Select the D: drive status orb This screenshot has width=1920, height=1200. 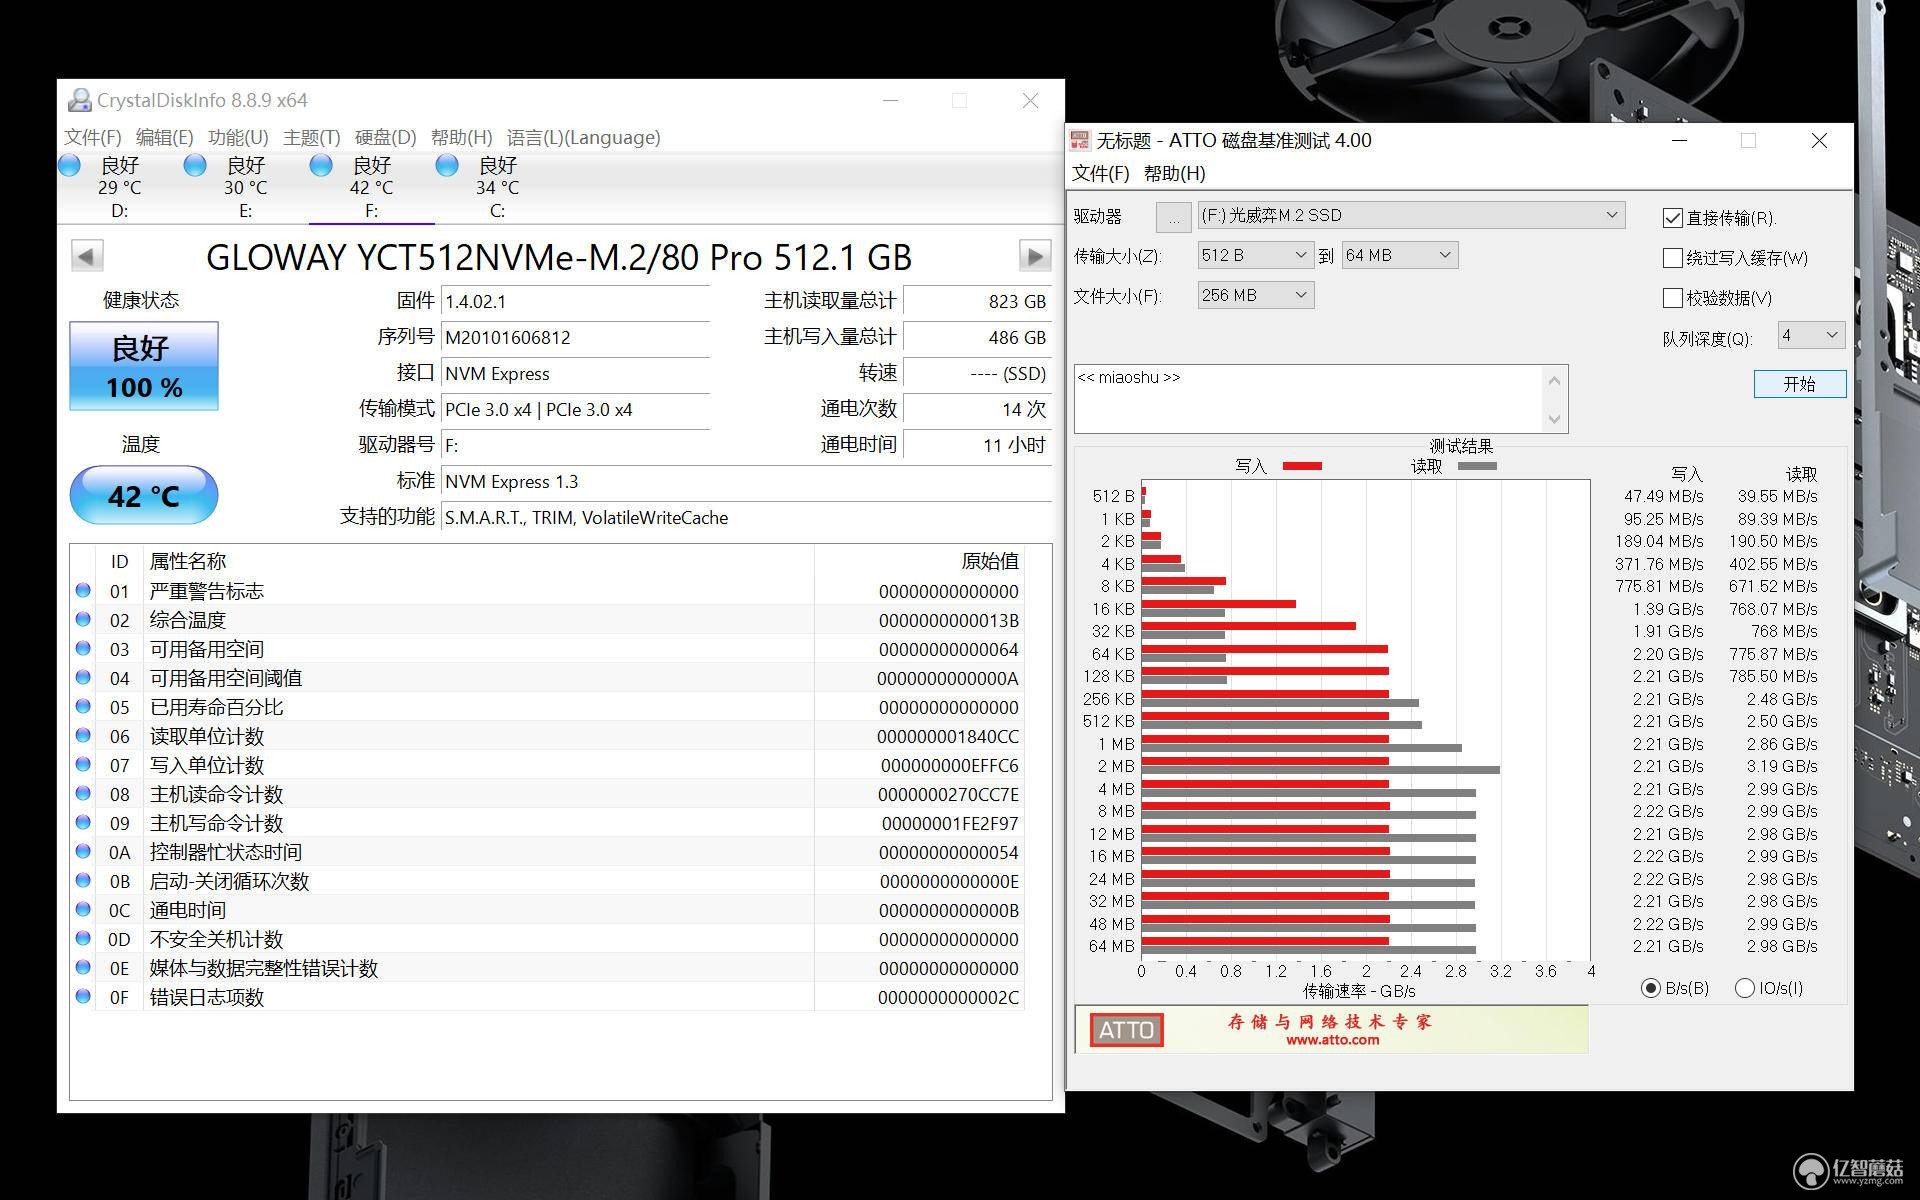coord(70,165)
